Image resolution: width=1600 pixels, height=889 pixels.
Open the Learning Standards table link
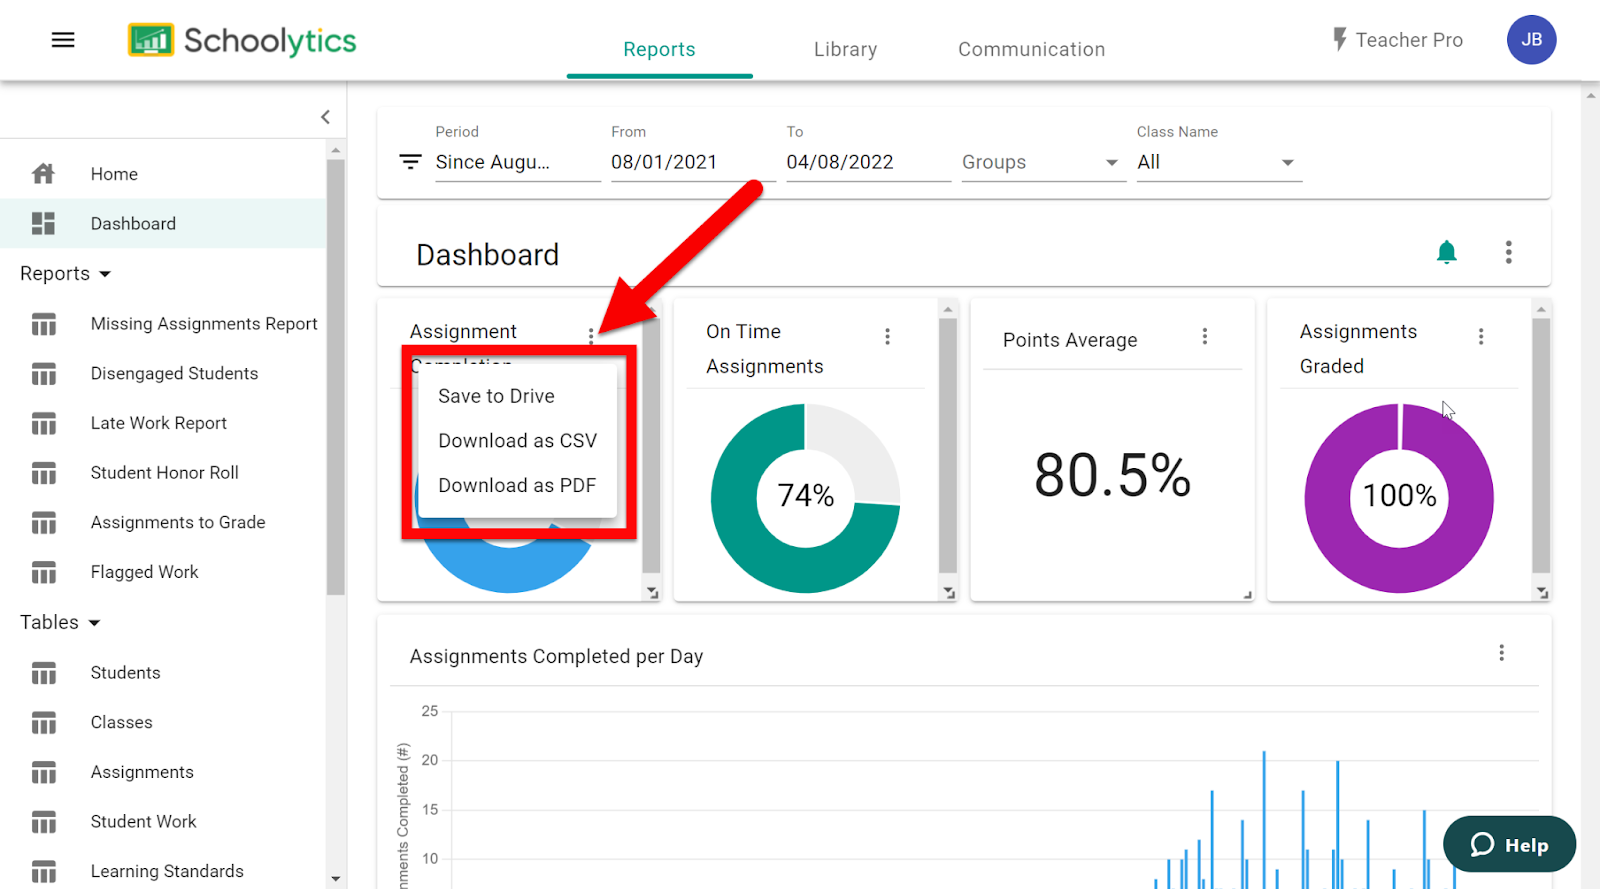[x=167, y=871]
